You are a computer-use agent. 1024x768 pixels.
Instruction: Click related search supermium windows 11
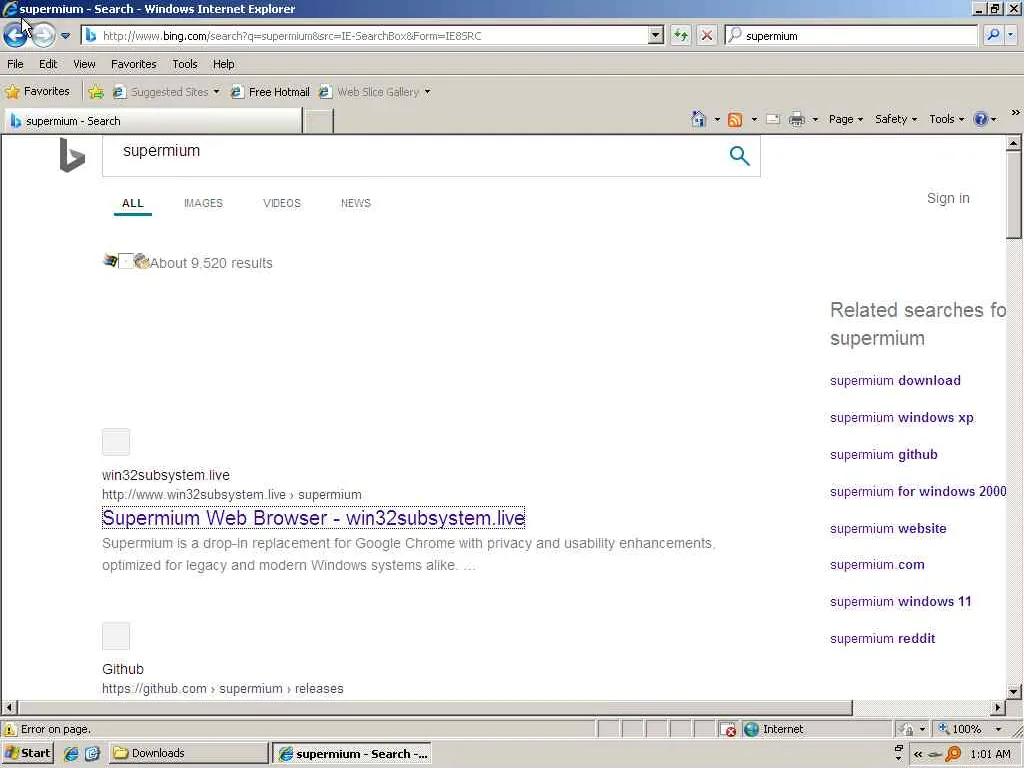900,601
